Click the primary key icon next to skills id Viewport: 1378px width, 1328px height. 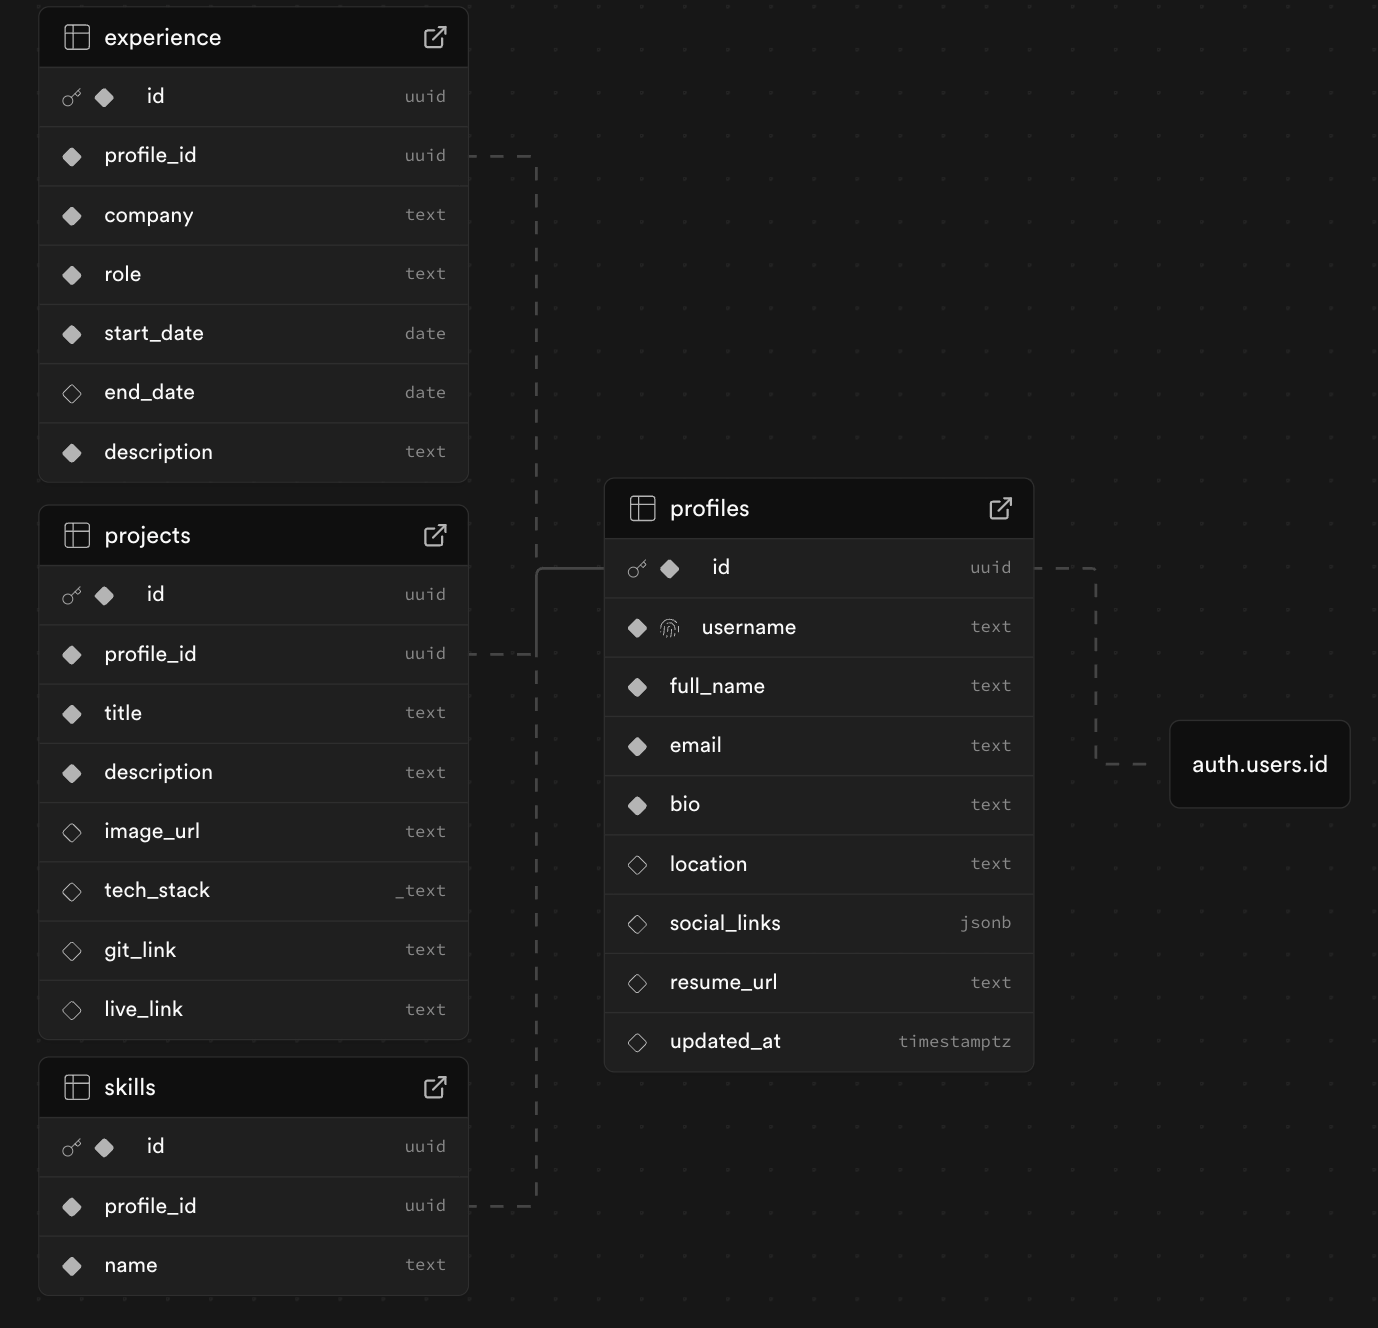coord(71,1147)
